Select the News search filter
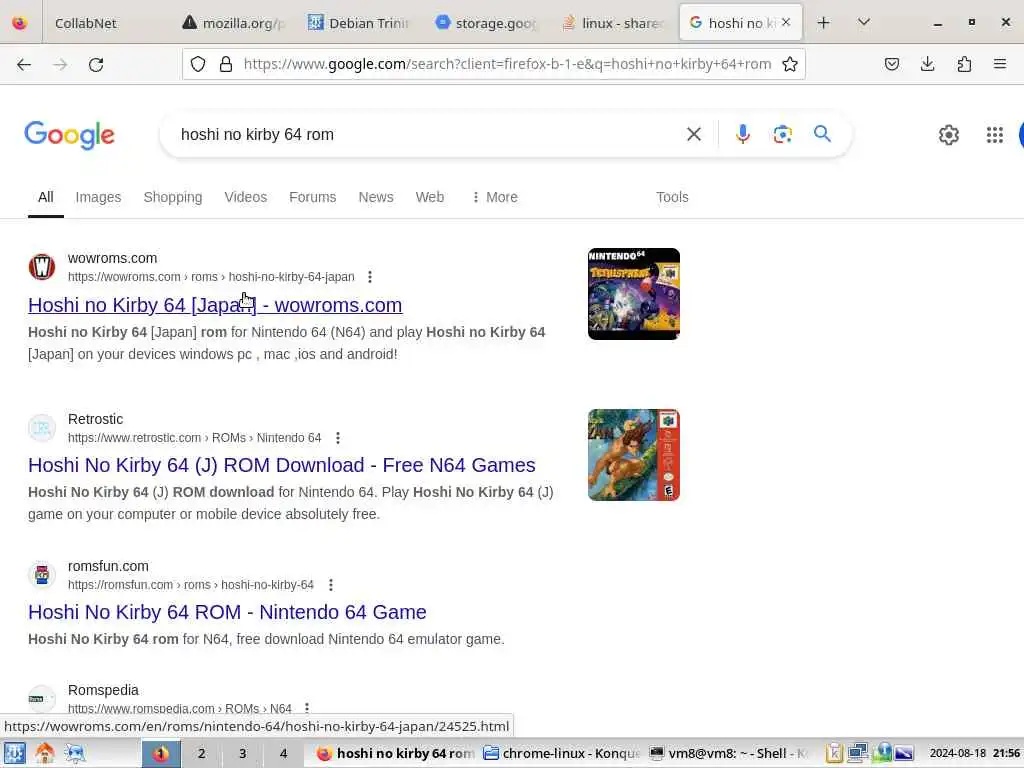This screenshot has height=768, width=1024. click(376, 197)
